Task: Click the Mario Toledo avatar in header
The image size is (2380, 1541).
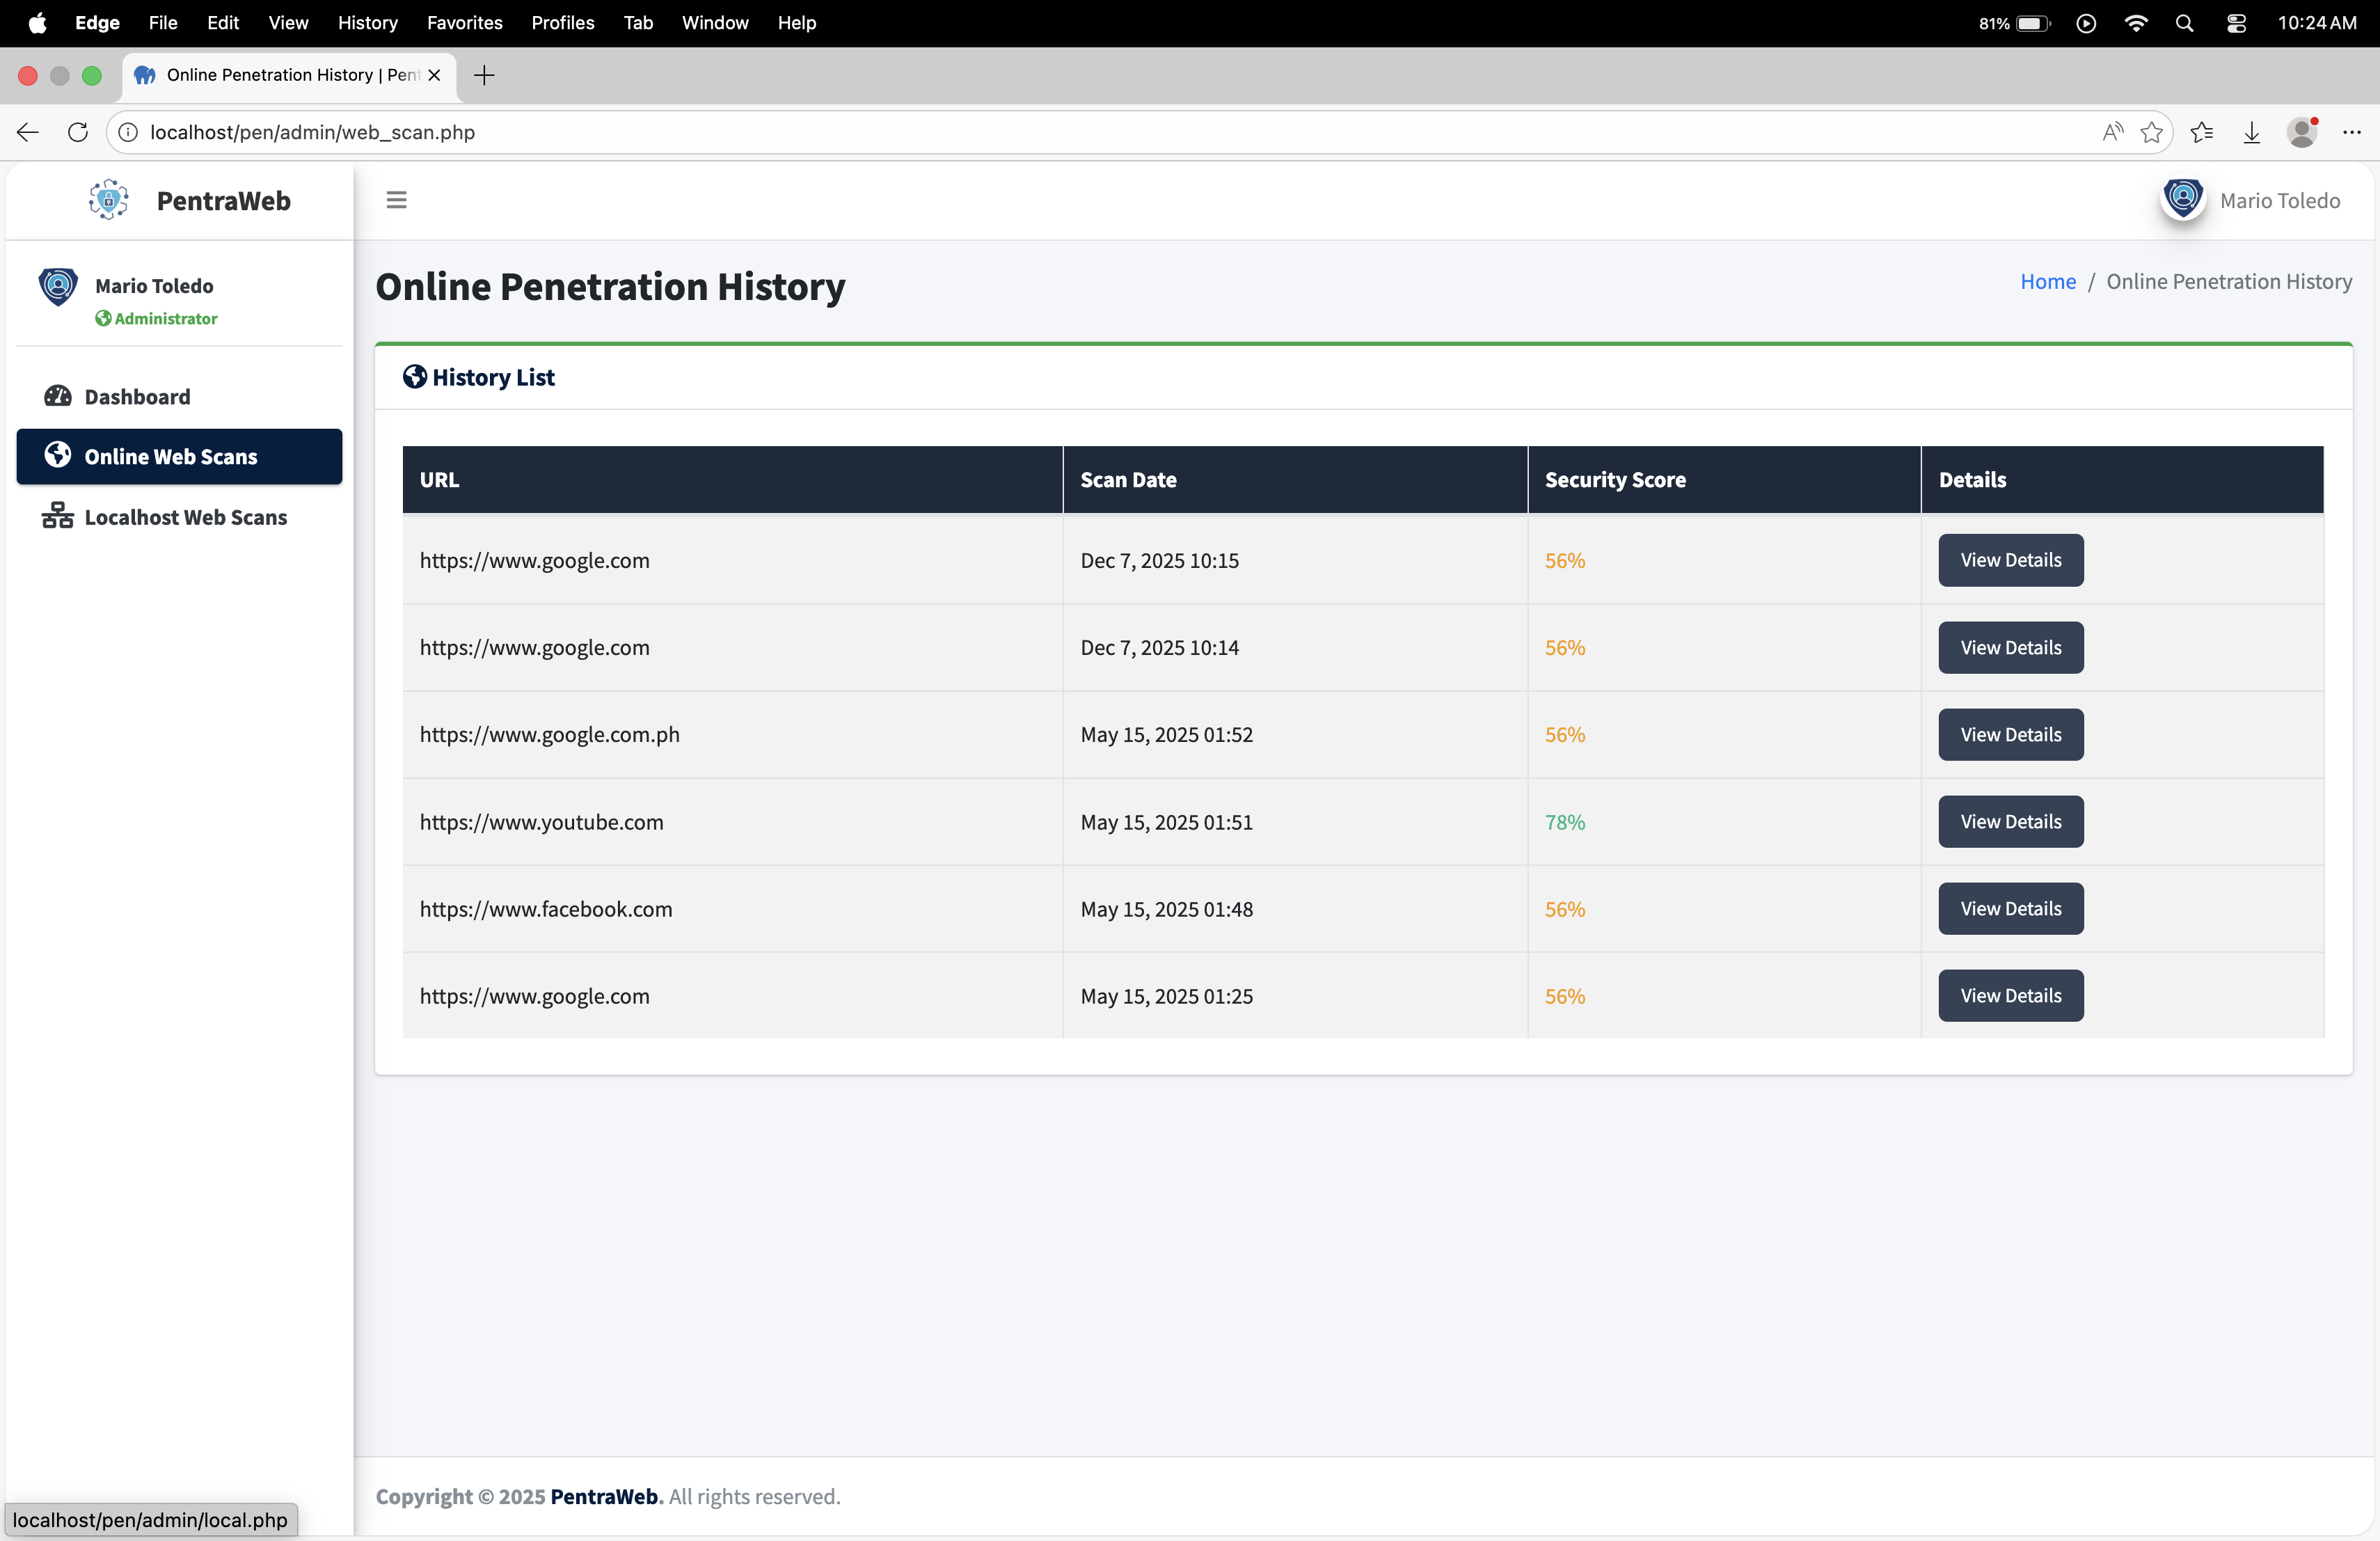Action: (x=2183, y=199)
